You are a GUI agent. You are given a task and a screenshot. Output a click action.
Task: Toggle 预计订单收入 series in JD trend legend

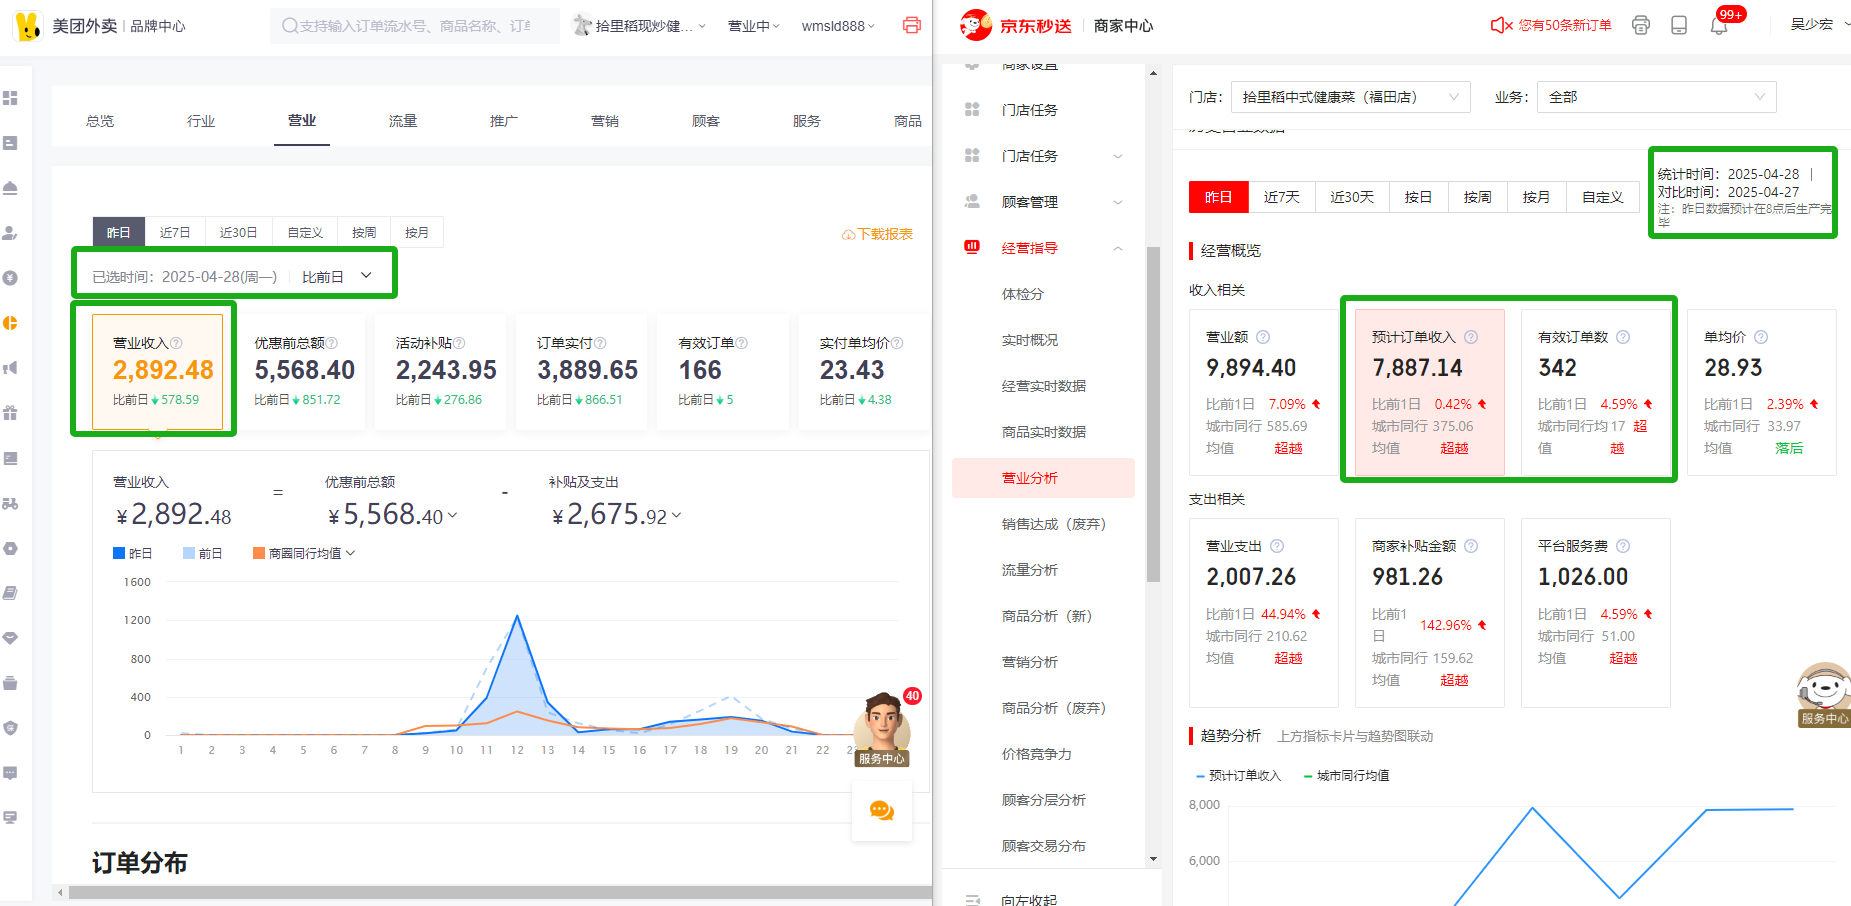point(1238,775)
